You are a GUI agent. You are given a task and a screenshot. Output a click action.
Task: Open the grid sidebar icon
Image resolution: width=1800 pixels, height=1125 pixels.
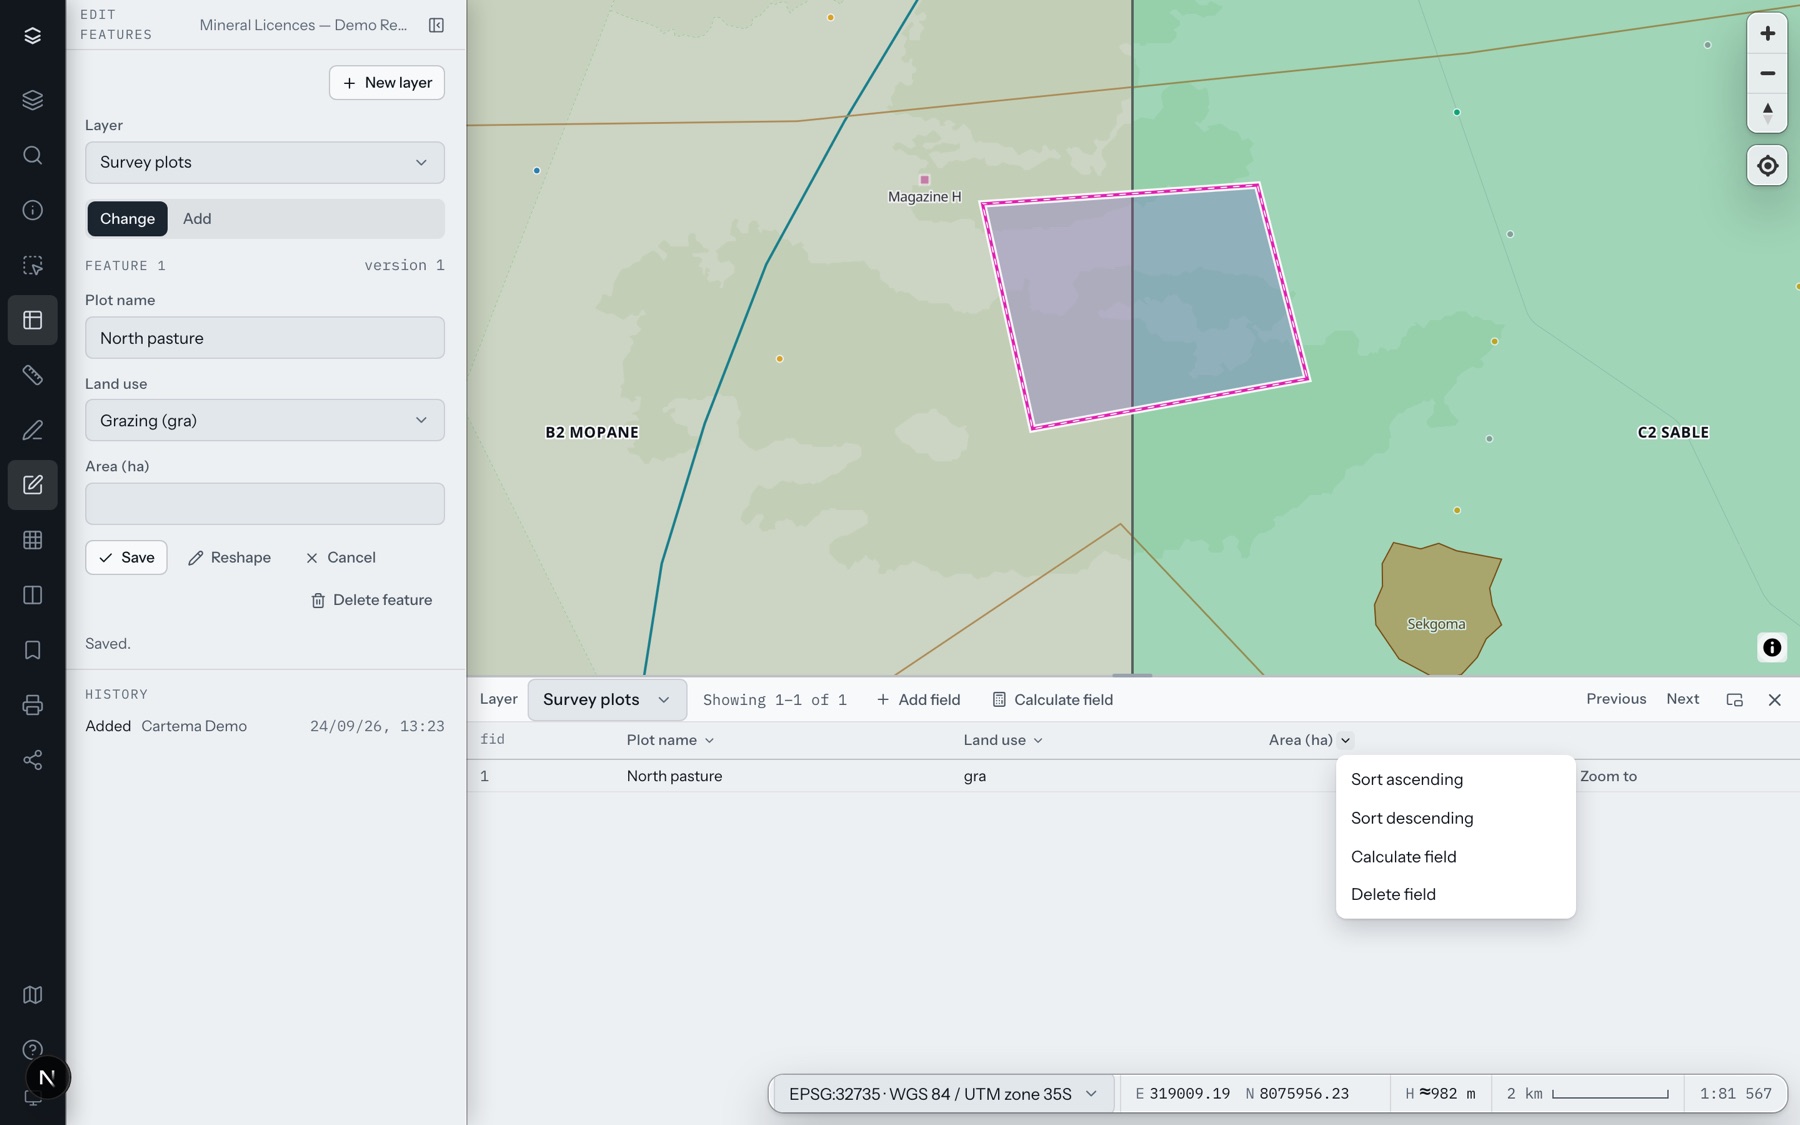(32, 540)
